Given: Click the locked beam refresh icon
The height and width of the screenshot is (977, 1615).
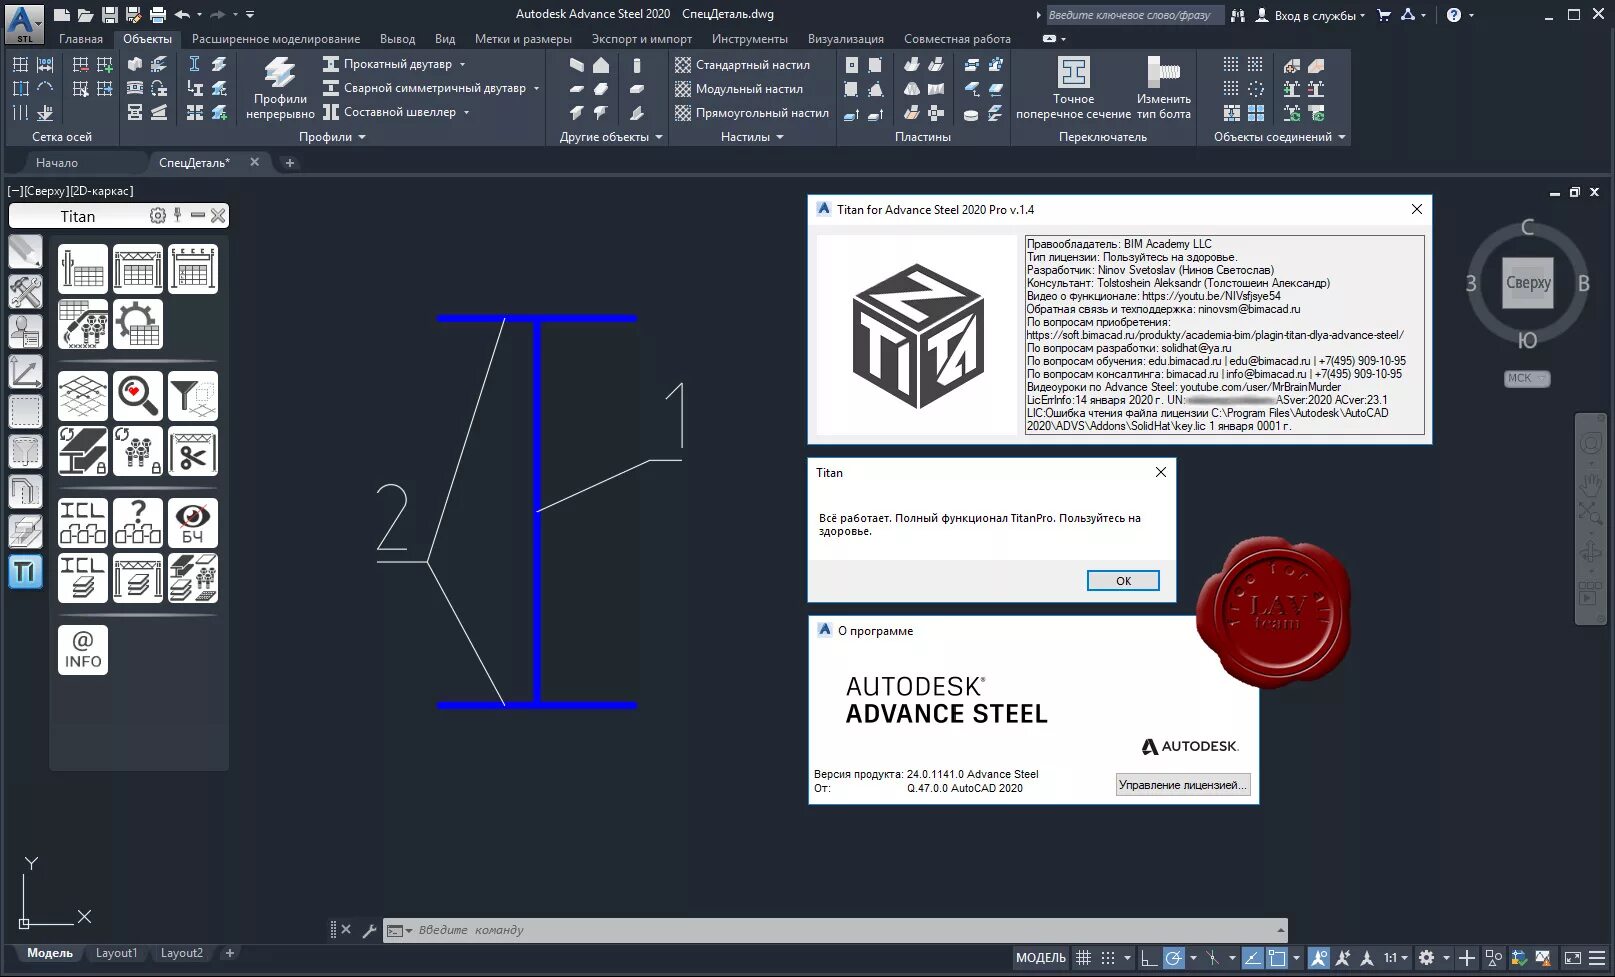Looking at the screenshot, I should (83, 451).
